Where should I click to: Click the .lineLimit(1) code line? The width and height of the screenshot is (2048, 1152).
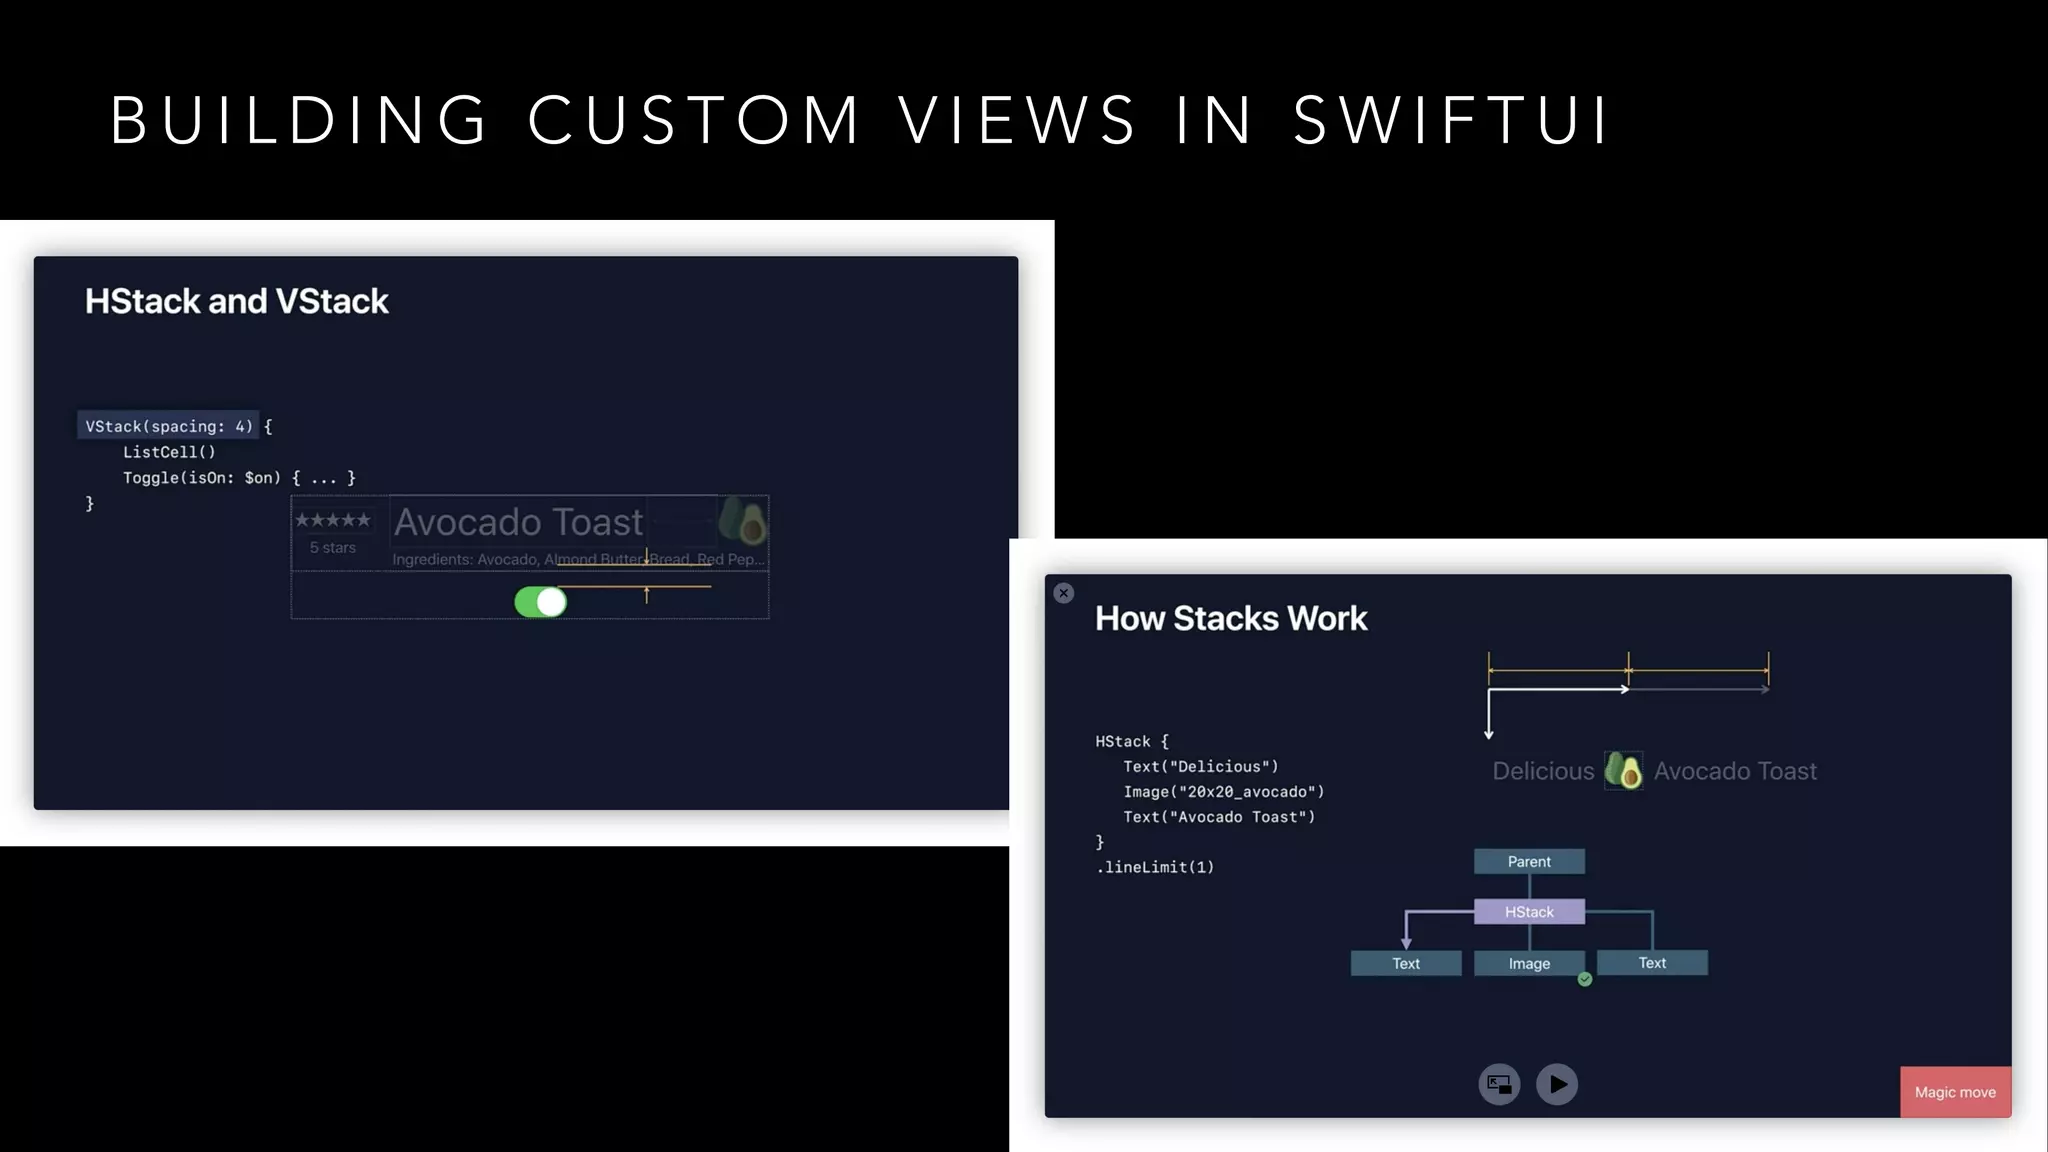(x=1155, y=867)
